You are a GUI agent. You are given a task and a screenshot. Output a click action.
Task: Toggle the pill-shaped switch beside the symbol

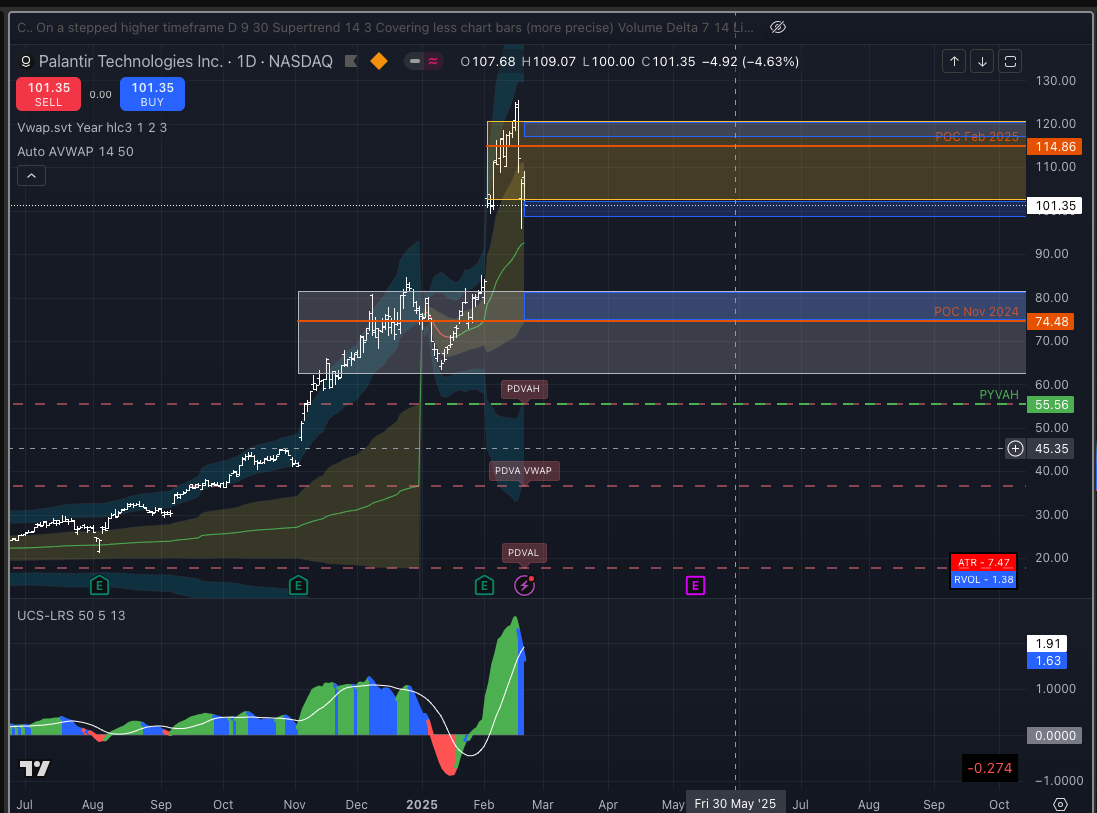pyautogui.click(x=425, y=61)
